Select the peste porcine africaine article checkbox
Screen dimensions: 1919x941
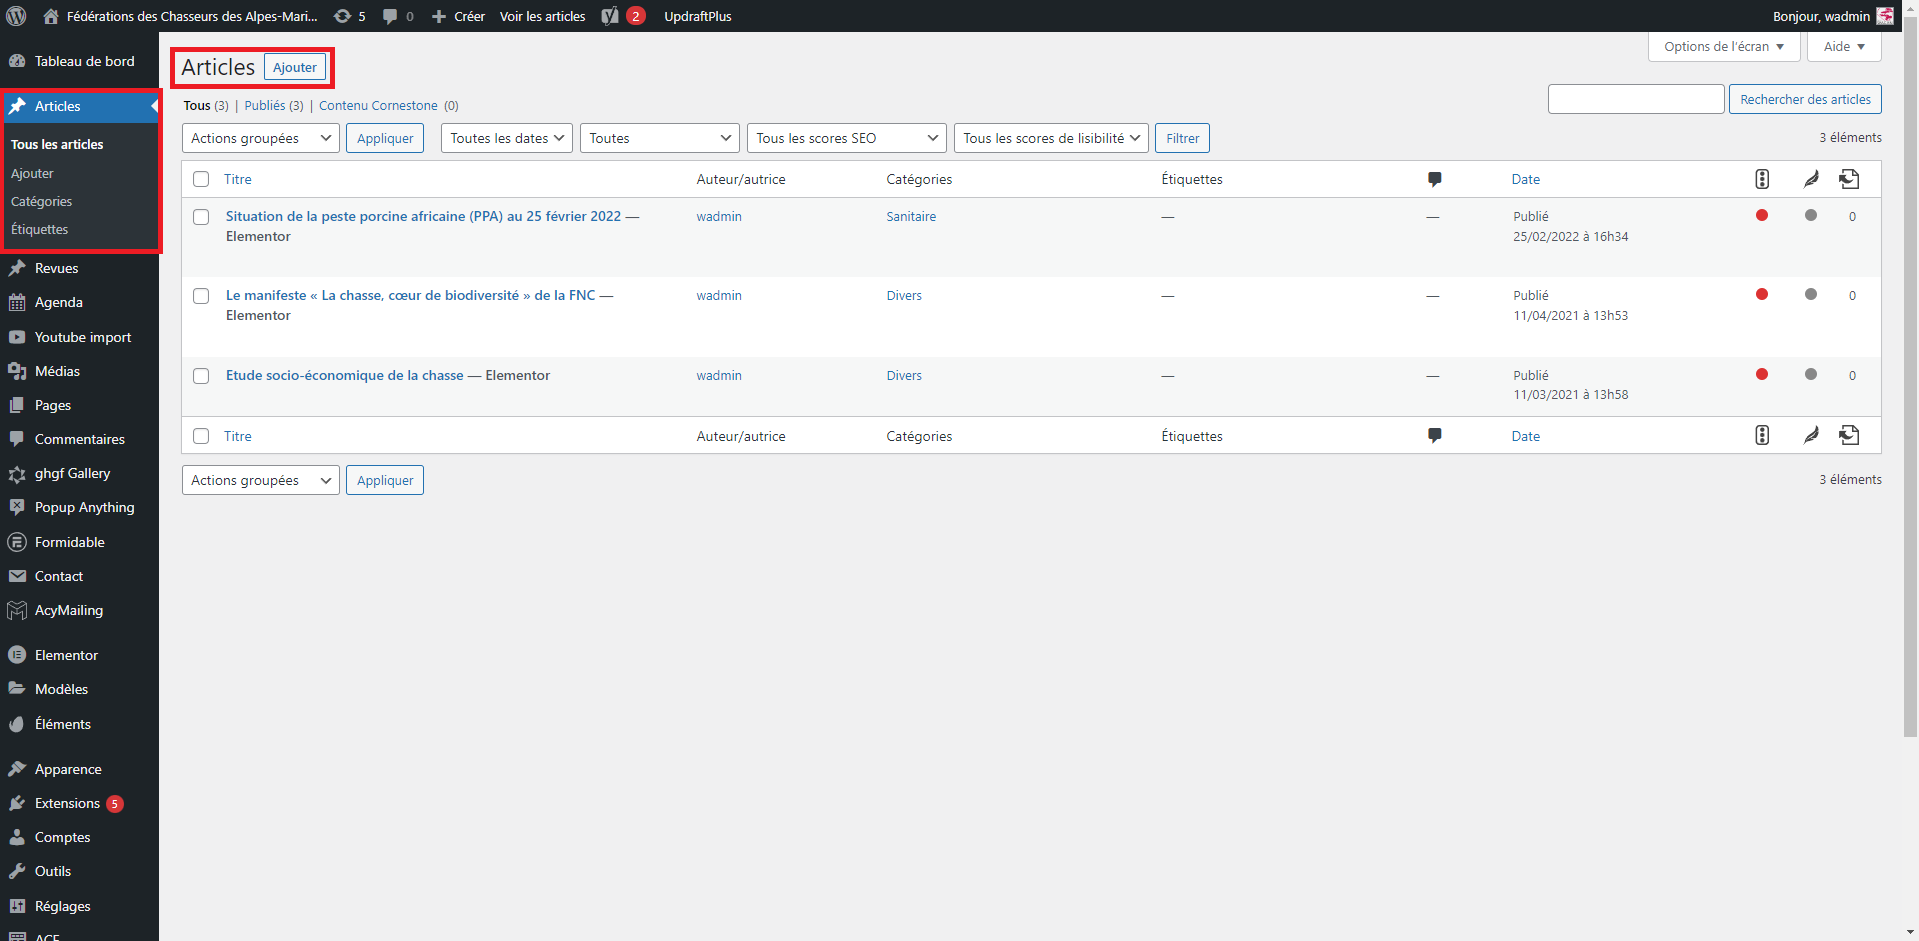(201, 217)
